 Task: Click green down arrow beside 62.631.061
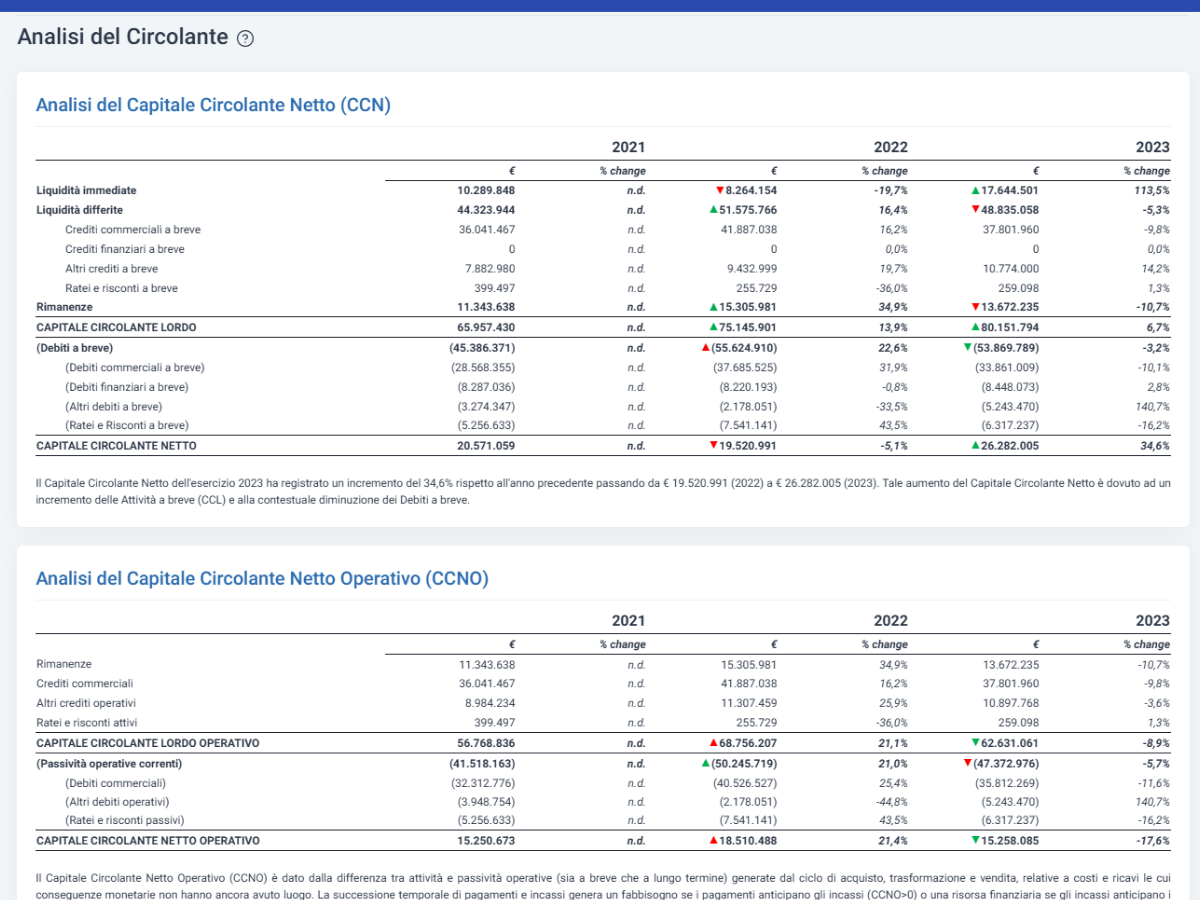(975, 743)
